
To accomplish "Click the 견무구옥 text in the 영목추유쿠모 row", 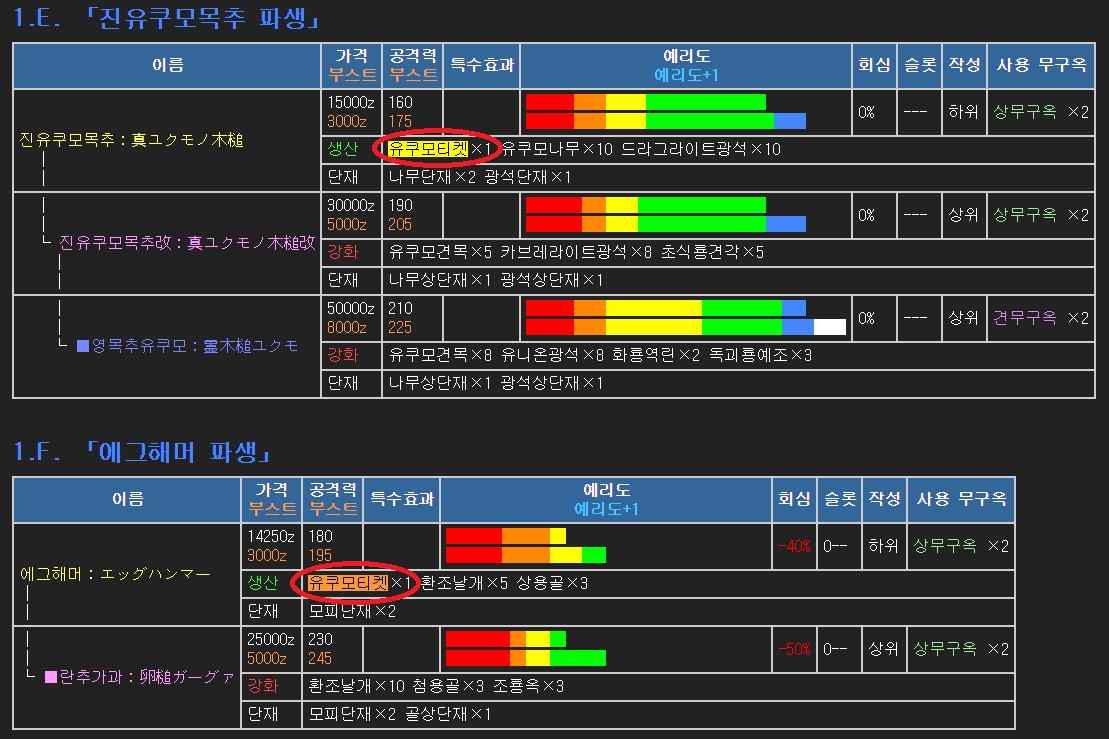I will (1024, 318).
